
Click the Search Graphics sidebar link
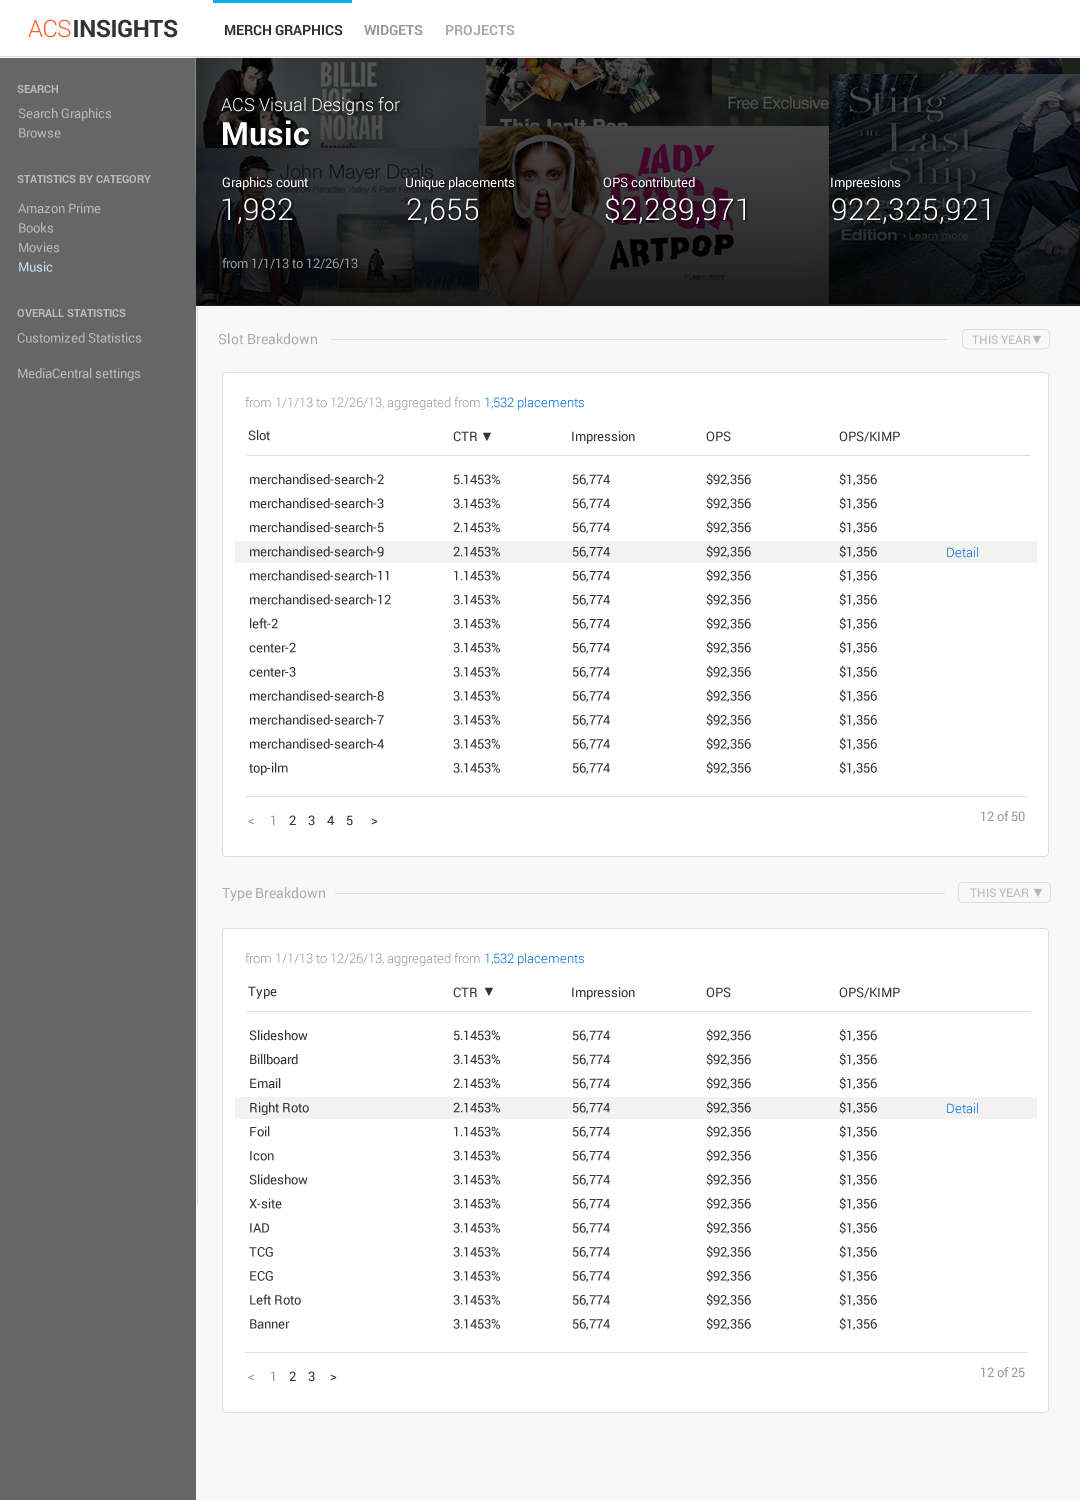click(65, 114)
